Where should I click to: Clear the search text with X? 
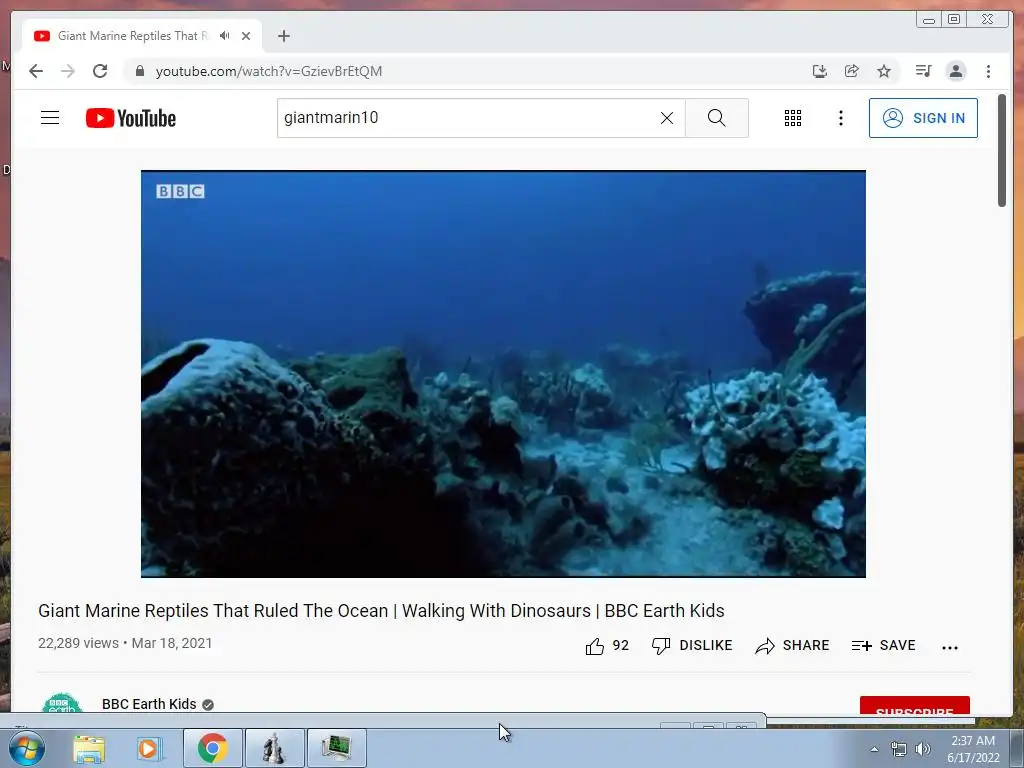[x=667, y=118]
